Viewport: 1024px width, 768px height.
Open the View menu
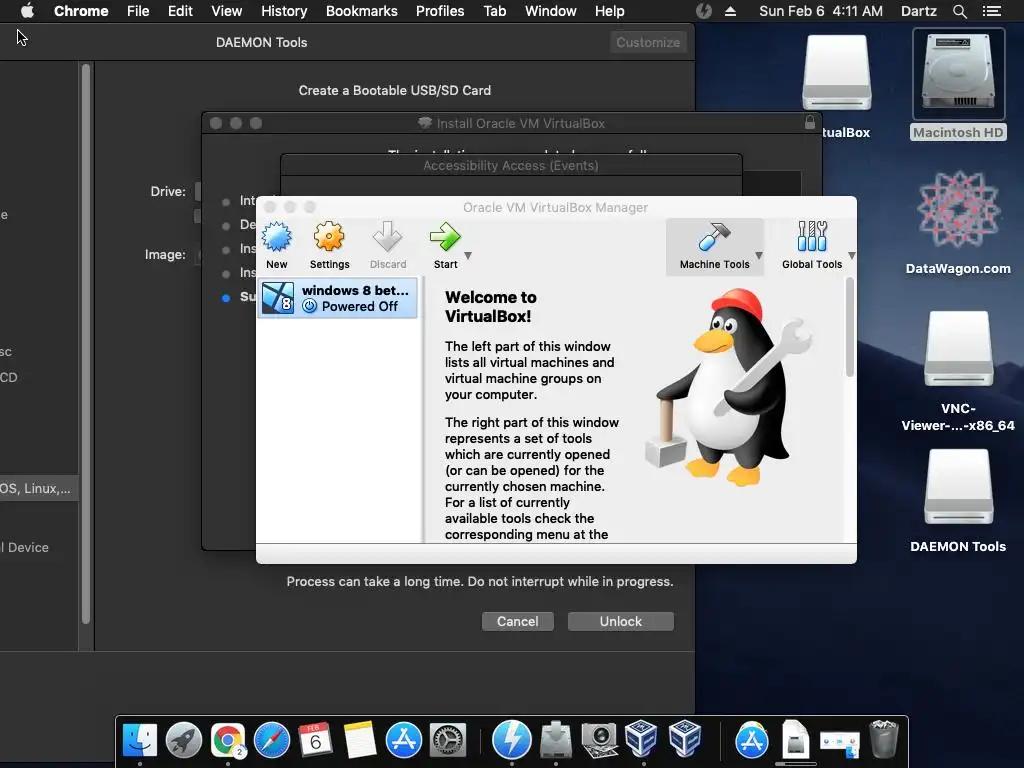tap(227, 11)
